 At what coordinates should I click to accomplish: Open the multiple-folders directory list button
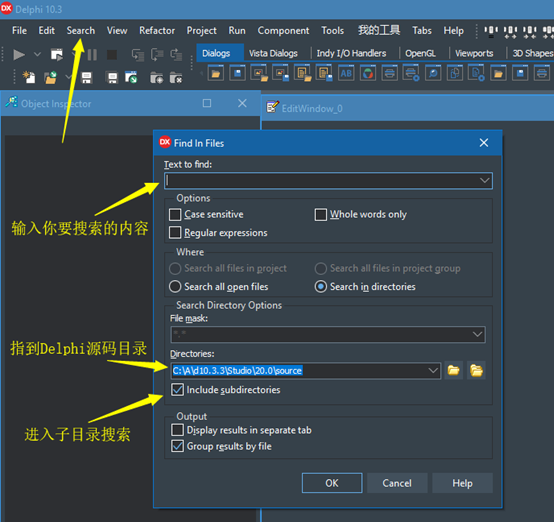pos(476,370)
